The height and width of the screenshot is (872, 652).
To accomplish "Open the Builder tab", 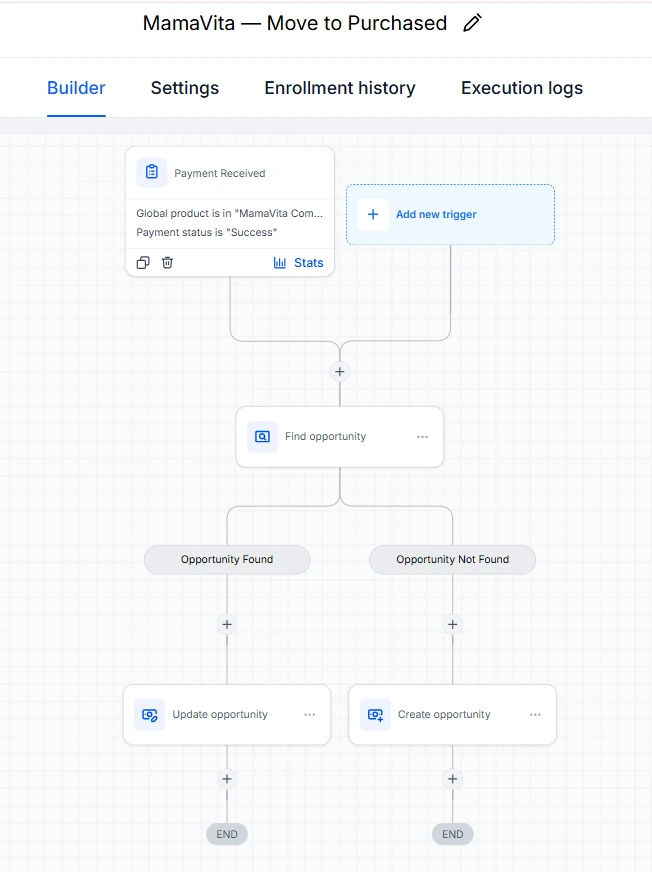I will point(76,88).
